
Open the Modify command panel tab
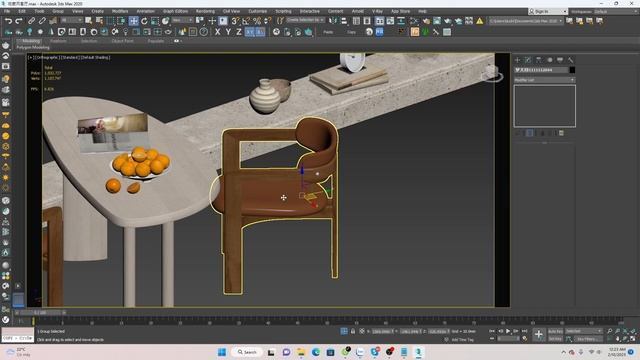528,60
